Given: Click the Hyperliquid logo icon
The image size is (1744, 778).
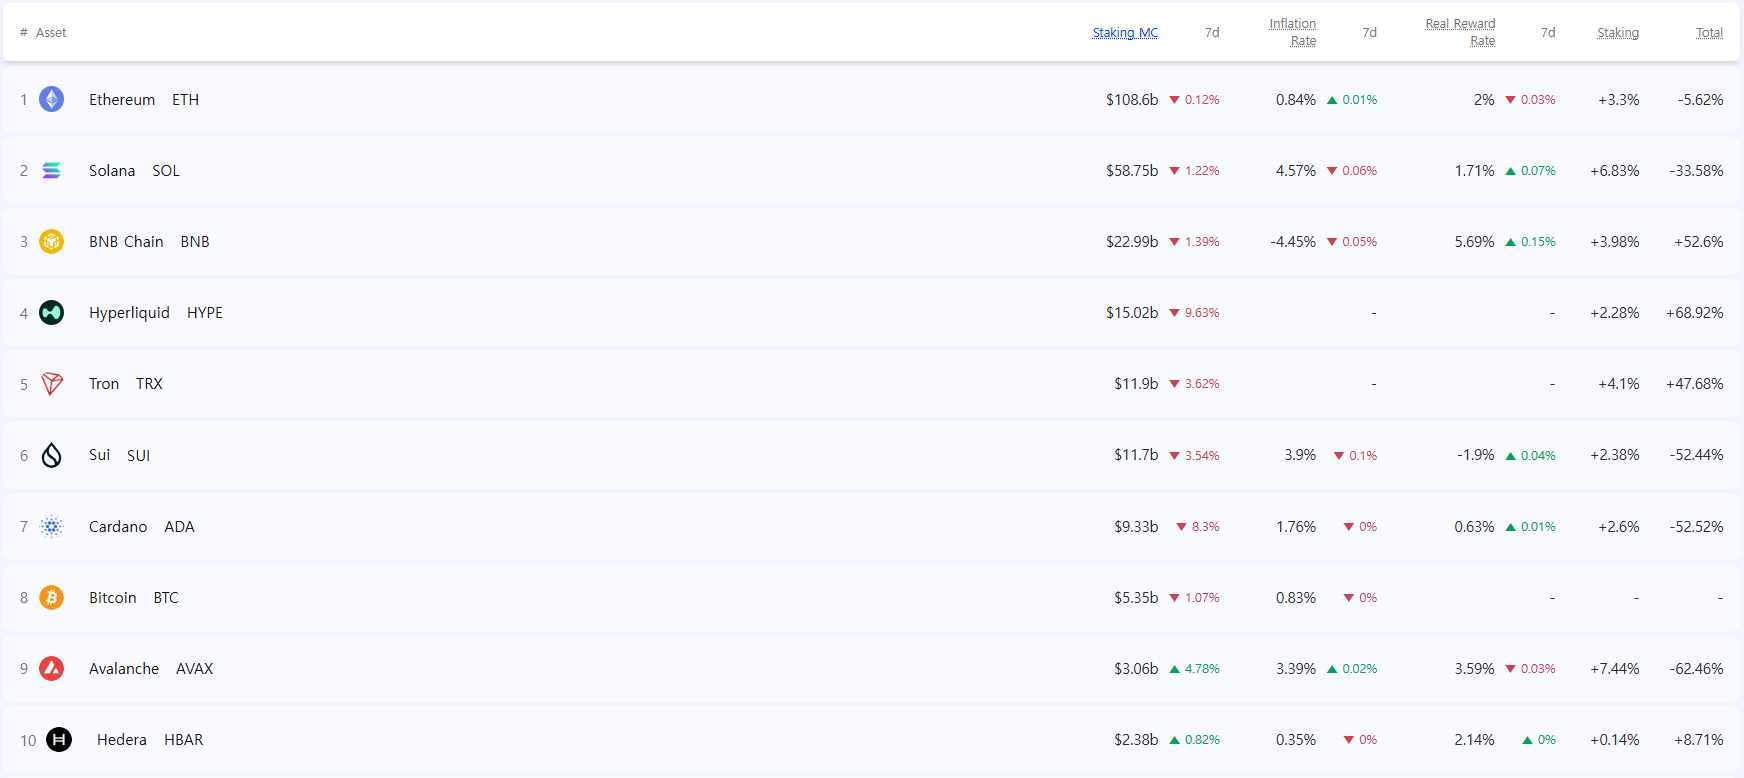Looking at the screenshot, I should point(51,313).
